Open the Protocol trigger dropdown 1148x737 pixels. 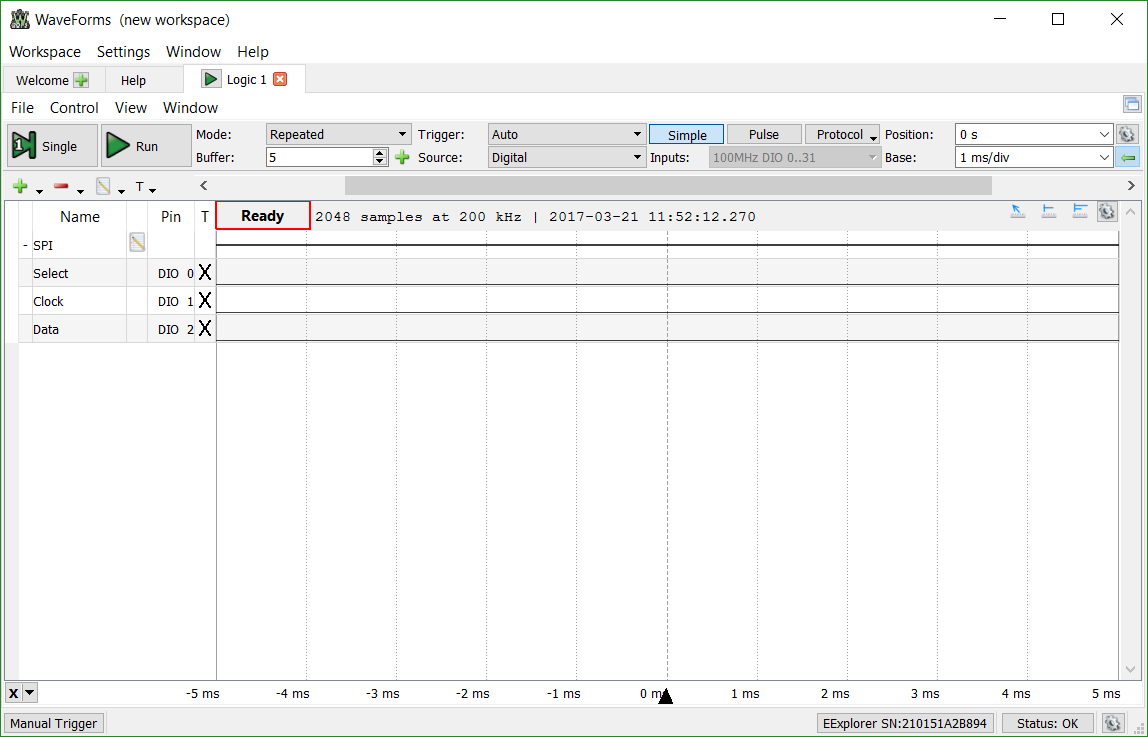pyautogui.click(x=842, y=135)
